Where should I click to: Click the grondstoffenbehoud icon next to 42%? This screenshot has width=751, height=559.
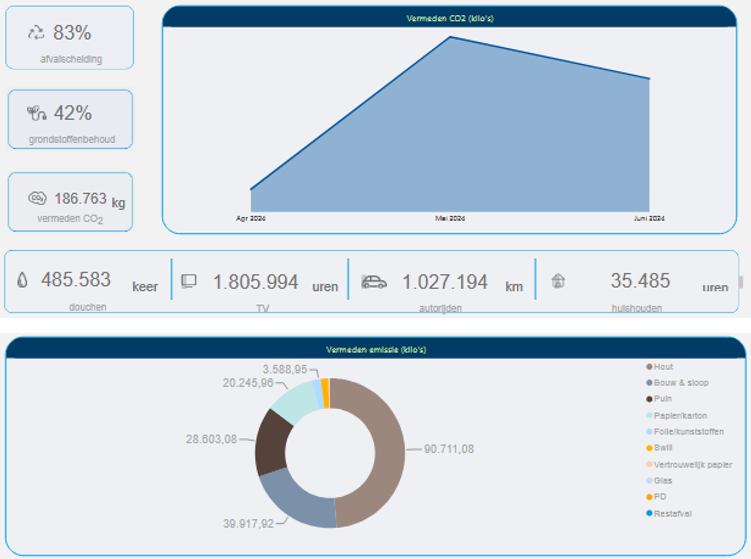37,113
